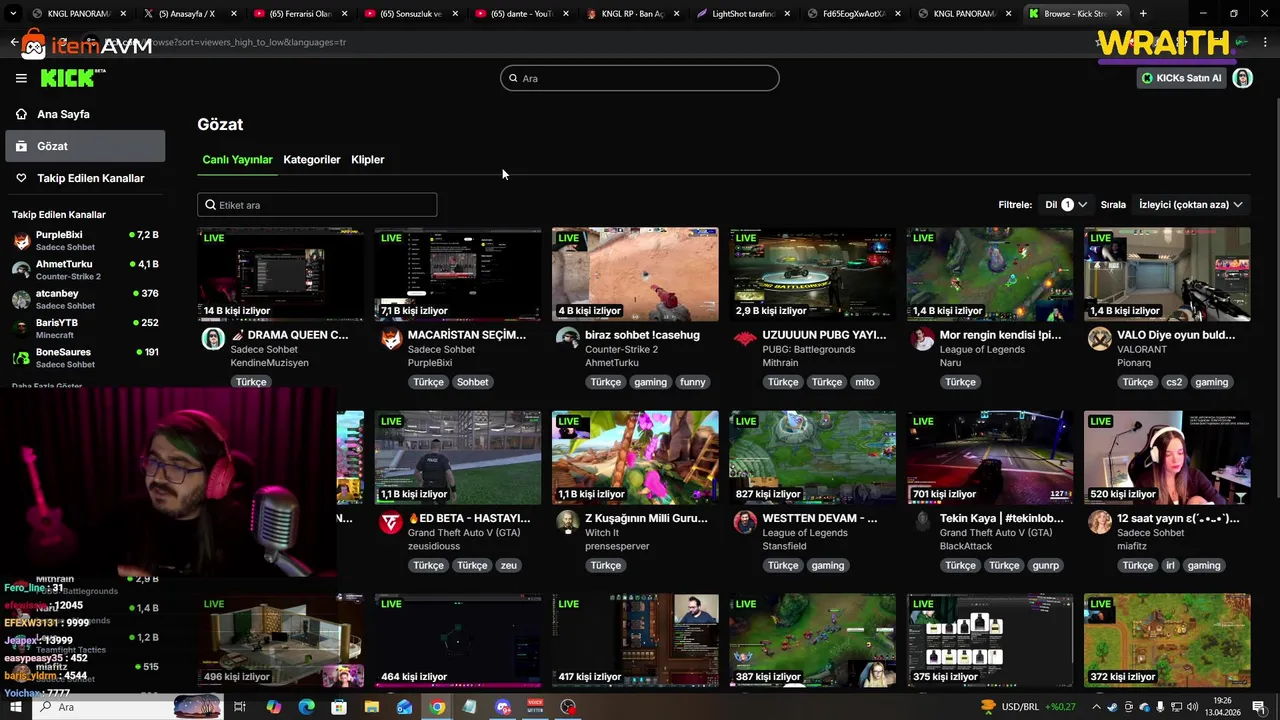The width and height of the screenshot is (1280, 720).
Task: Open Copilot from taskbar
Action: (x=273, y=707)
